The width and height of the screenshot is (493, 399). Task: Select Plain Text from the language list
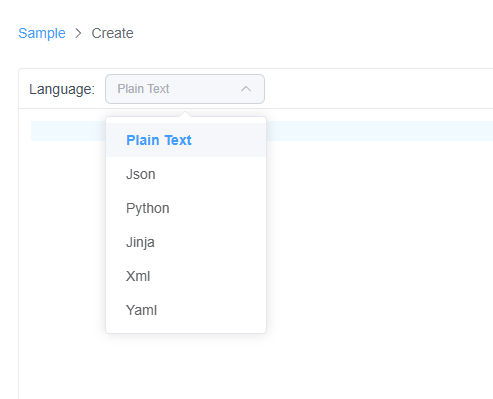pos(186,140)
